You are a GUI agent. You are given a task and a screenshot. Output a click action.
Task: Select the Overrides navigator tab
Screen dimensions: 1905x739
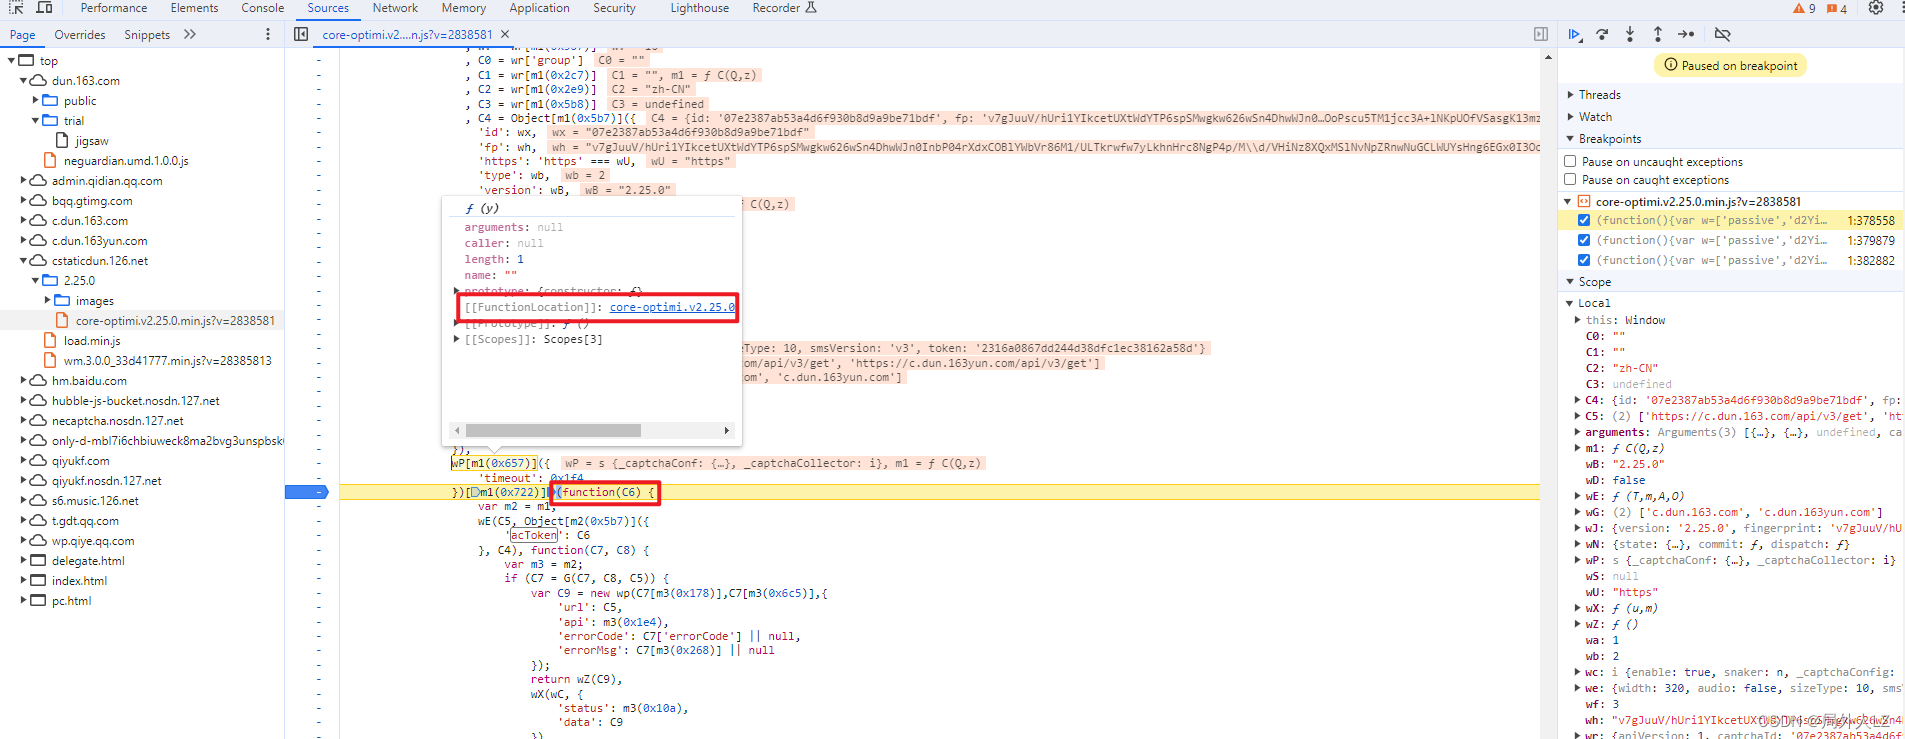point(80,35)
